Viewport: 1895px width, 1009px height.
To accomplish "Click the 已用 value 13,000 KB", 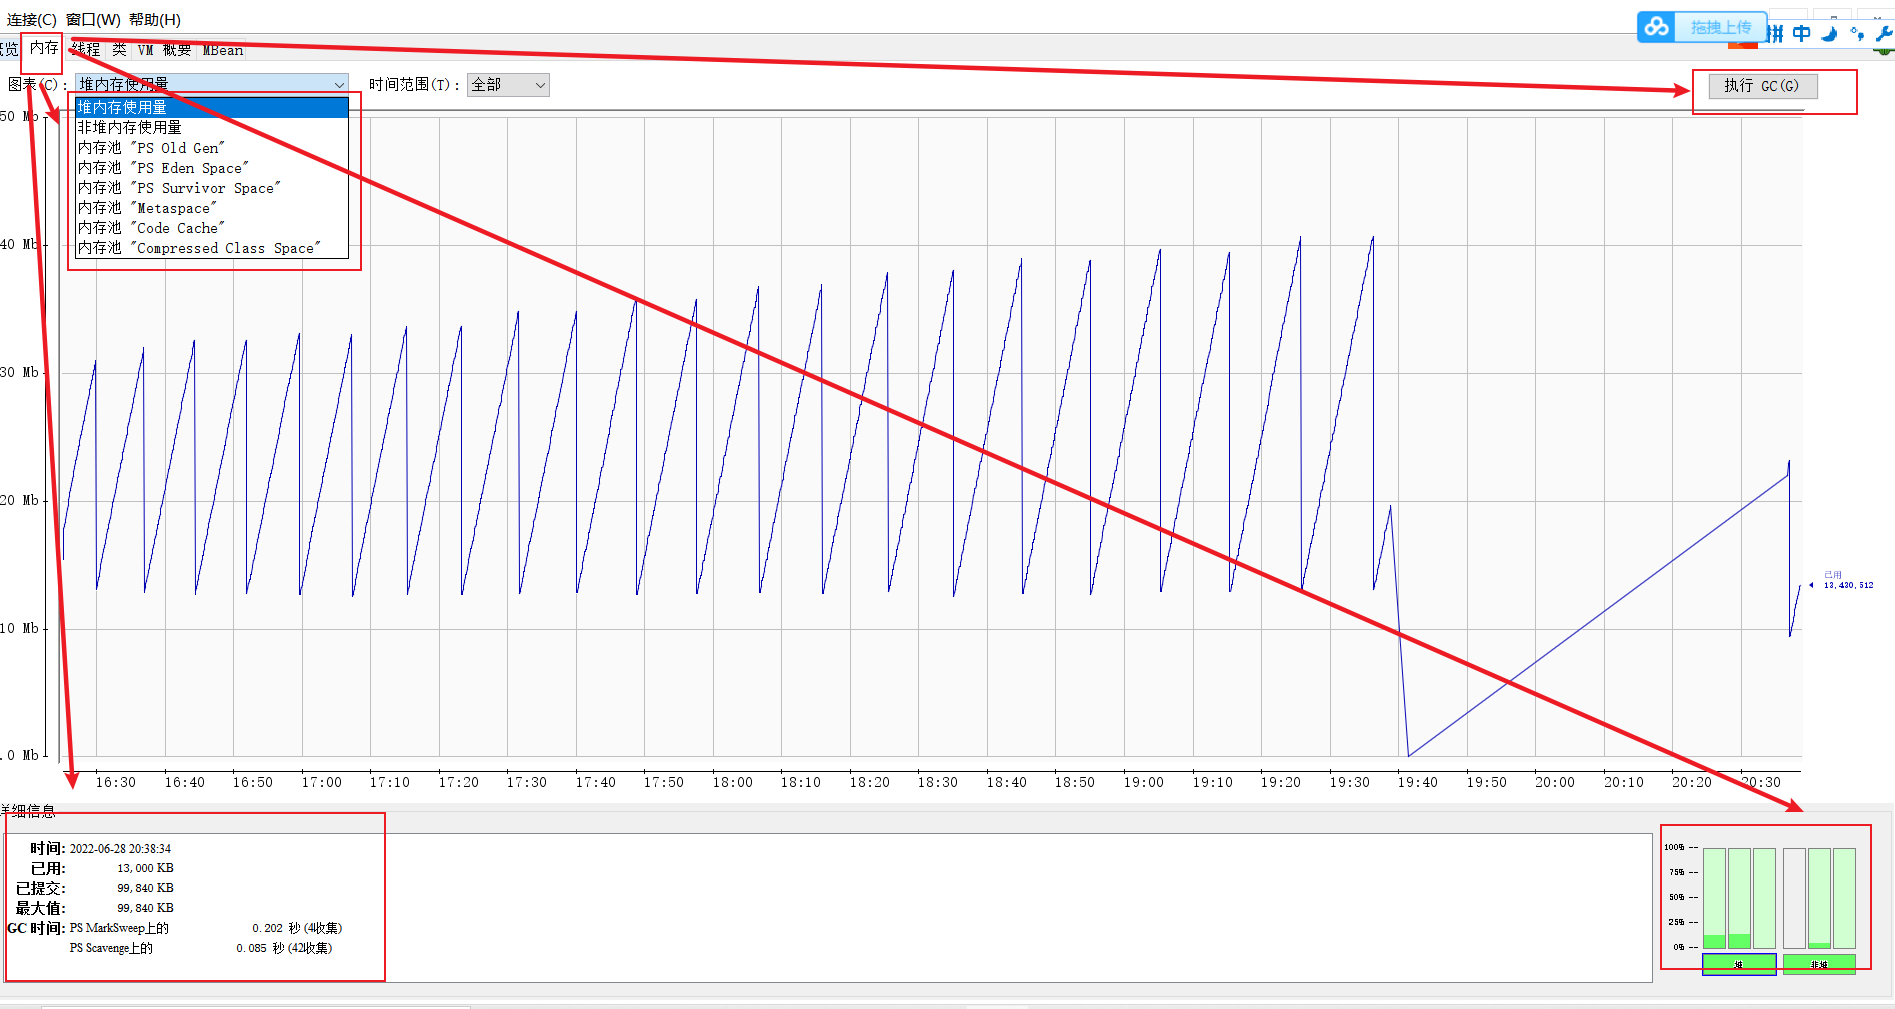I will pos(145,868).
